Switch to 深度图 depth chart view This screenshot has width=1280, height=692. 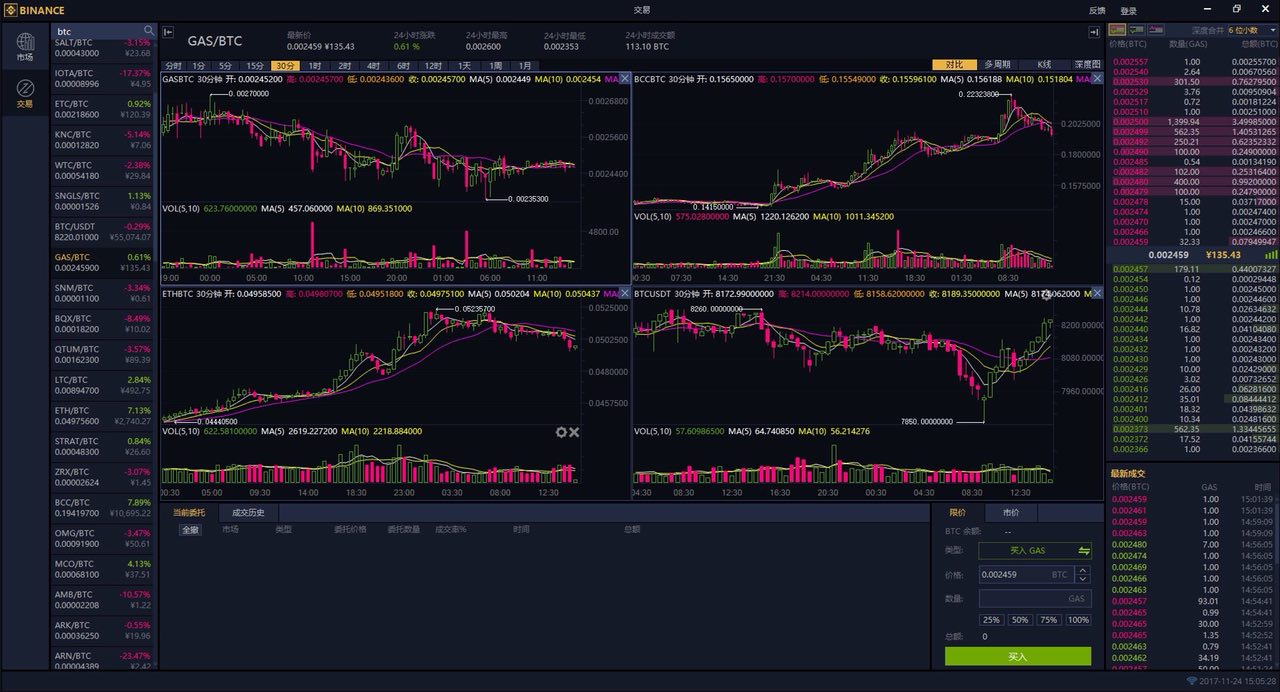pos(1087,64)
